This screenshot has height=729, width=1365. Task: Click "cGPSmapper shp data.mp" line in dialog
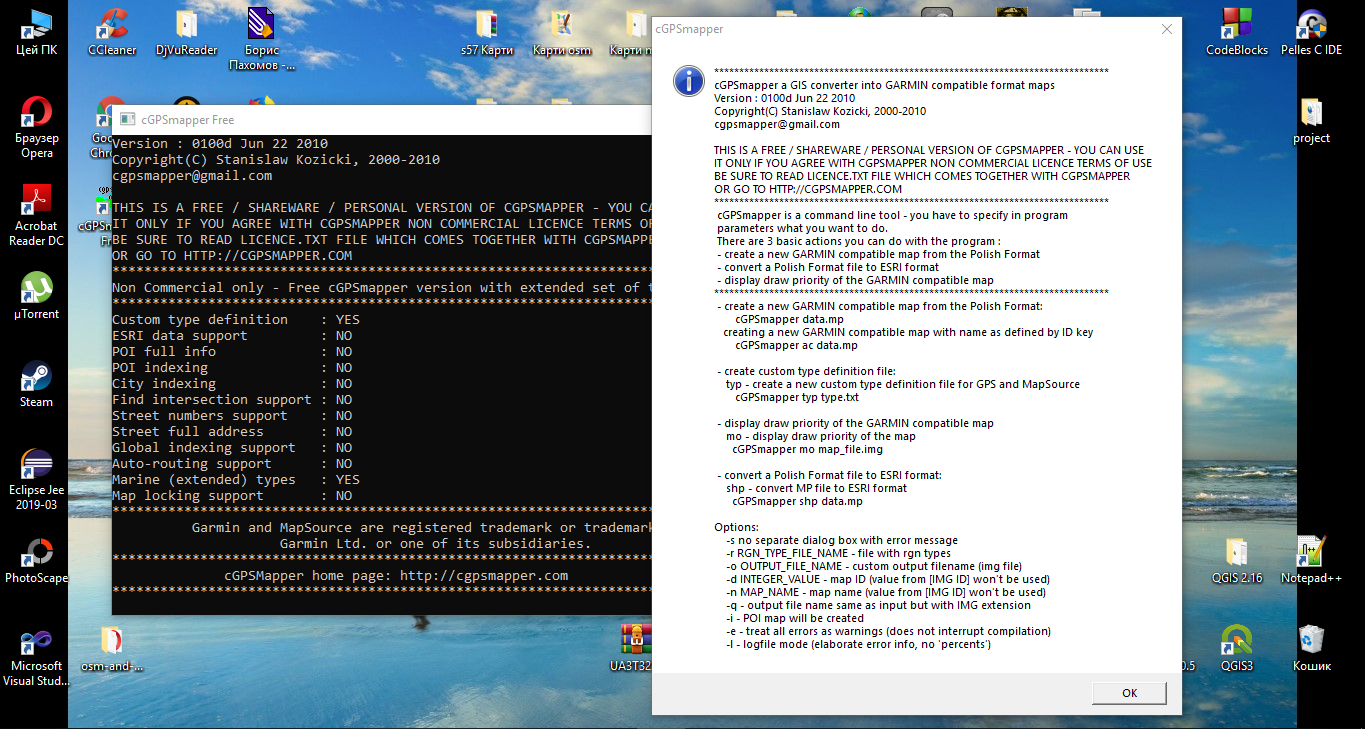798,501
